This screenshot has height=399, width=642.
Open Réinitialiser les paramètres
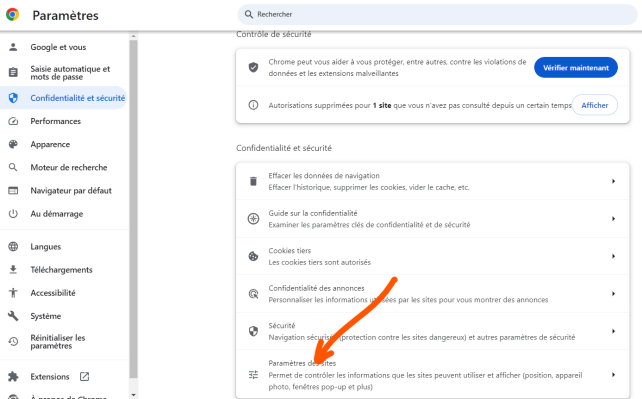58,342
